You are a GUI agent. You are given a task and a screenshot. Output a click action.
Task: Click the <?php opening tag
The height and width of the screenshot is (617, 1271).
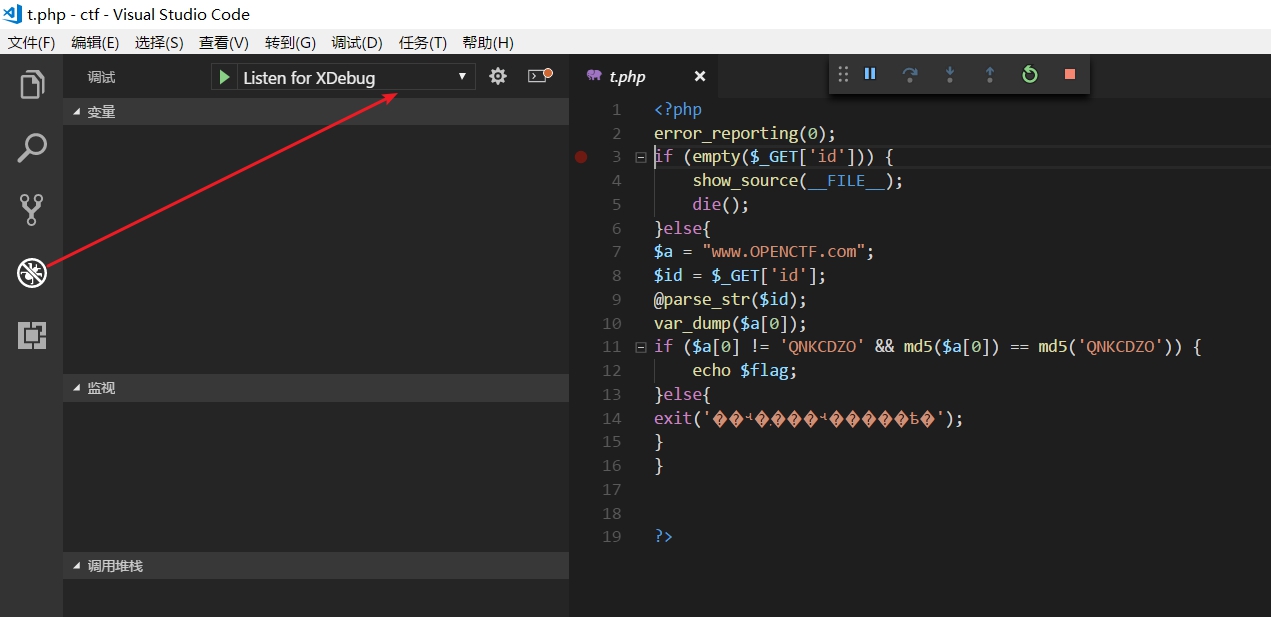(x=678, y=110)
